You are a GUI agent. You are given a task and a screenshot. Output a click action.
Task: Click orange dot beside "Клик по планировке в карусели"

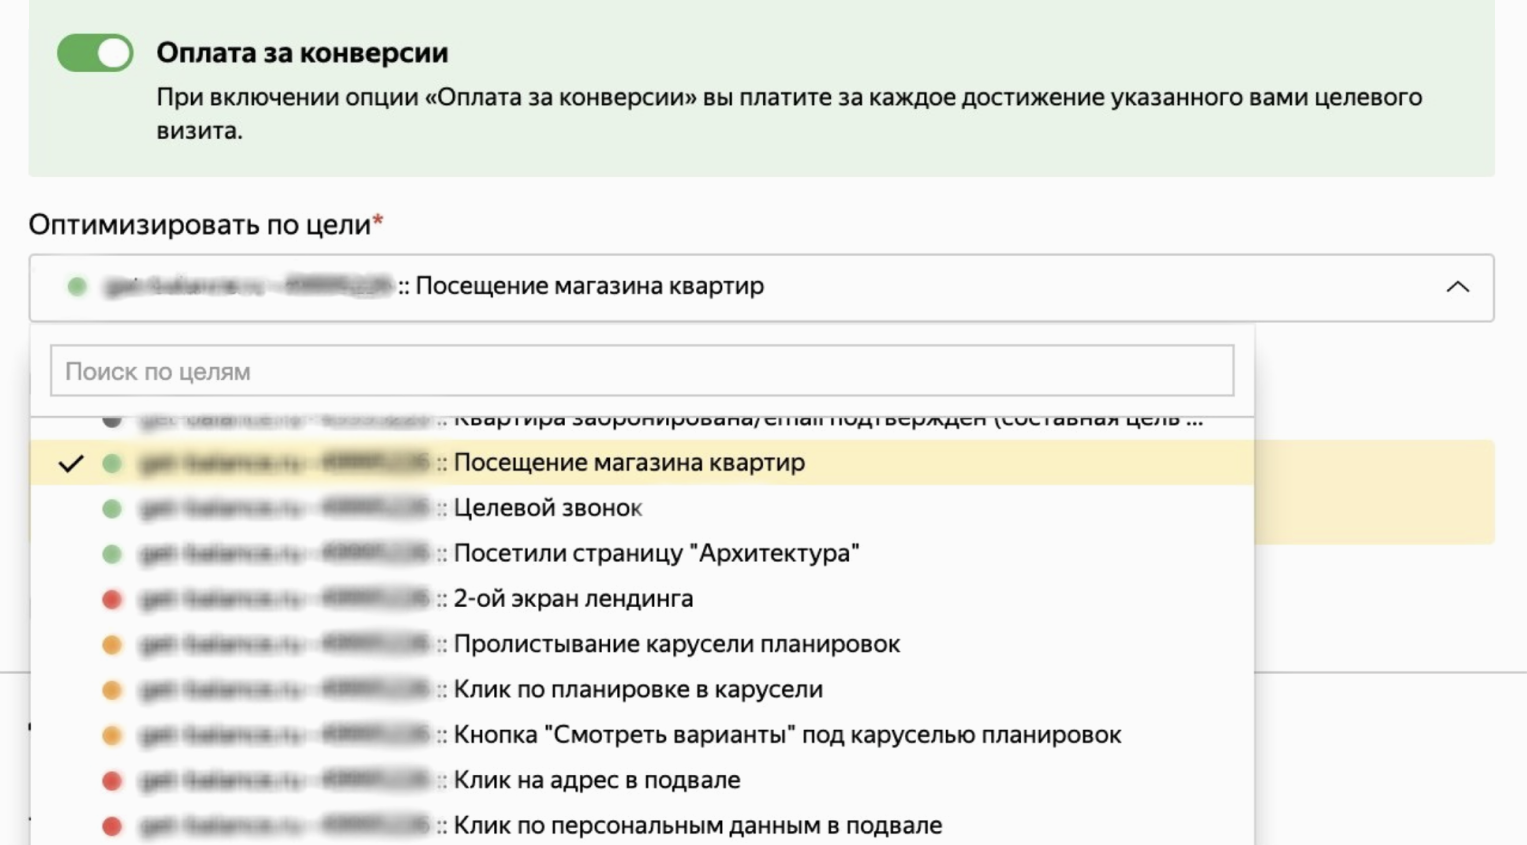[112, 690]
